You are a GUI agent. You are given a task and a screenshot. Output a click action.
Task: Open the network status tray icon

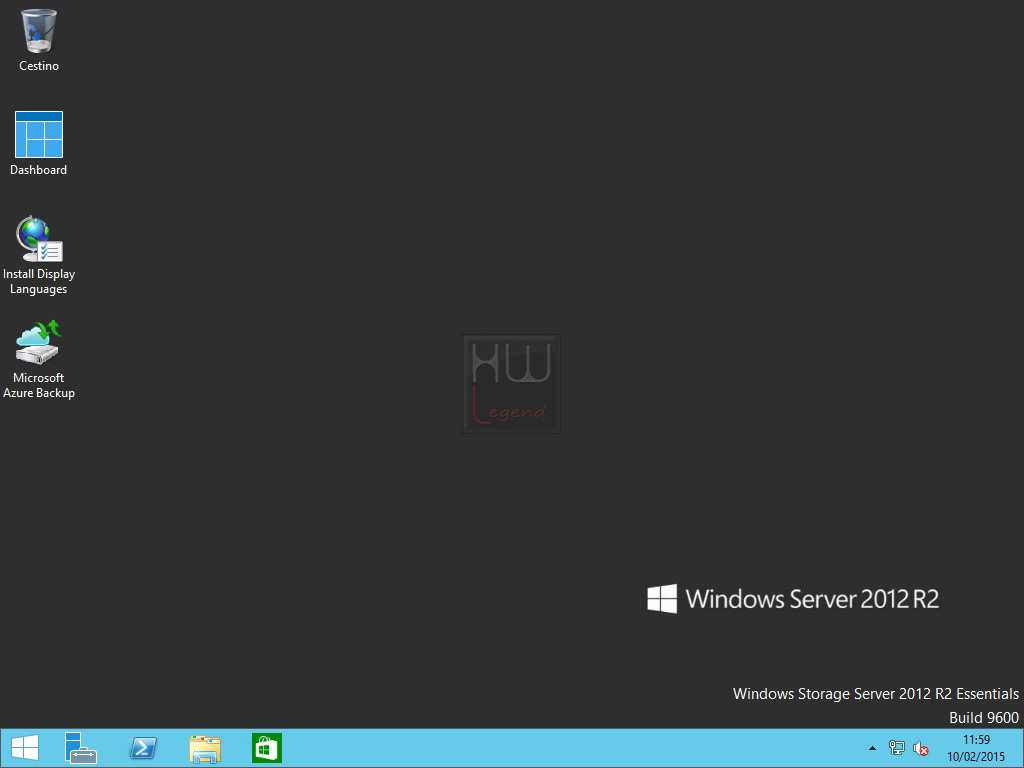[x=897, y=748]
